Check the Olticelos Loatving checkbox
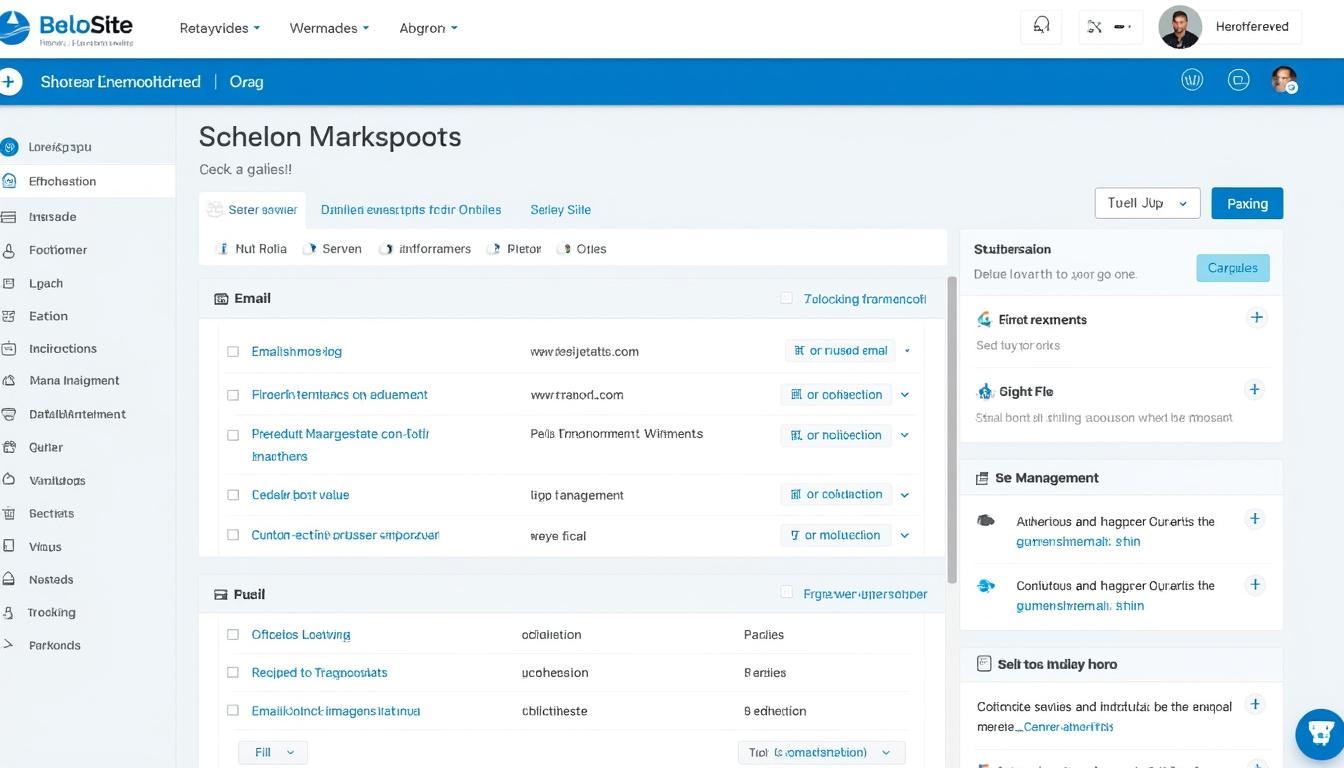 click(233, 634)
